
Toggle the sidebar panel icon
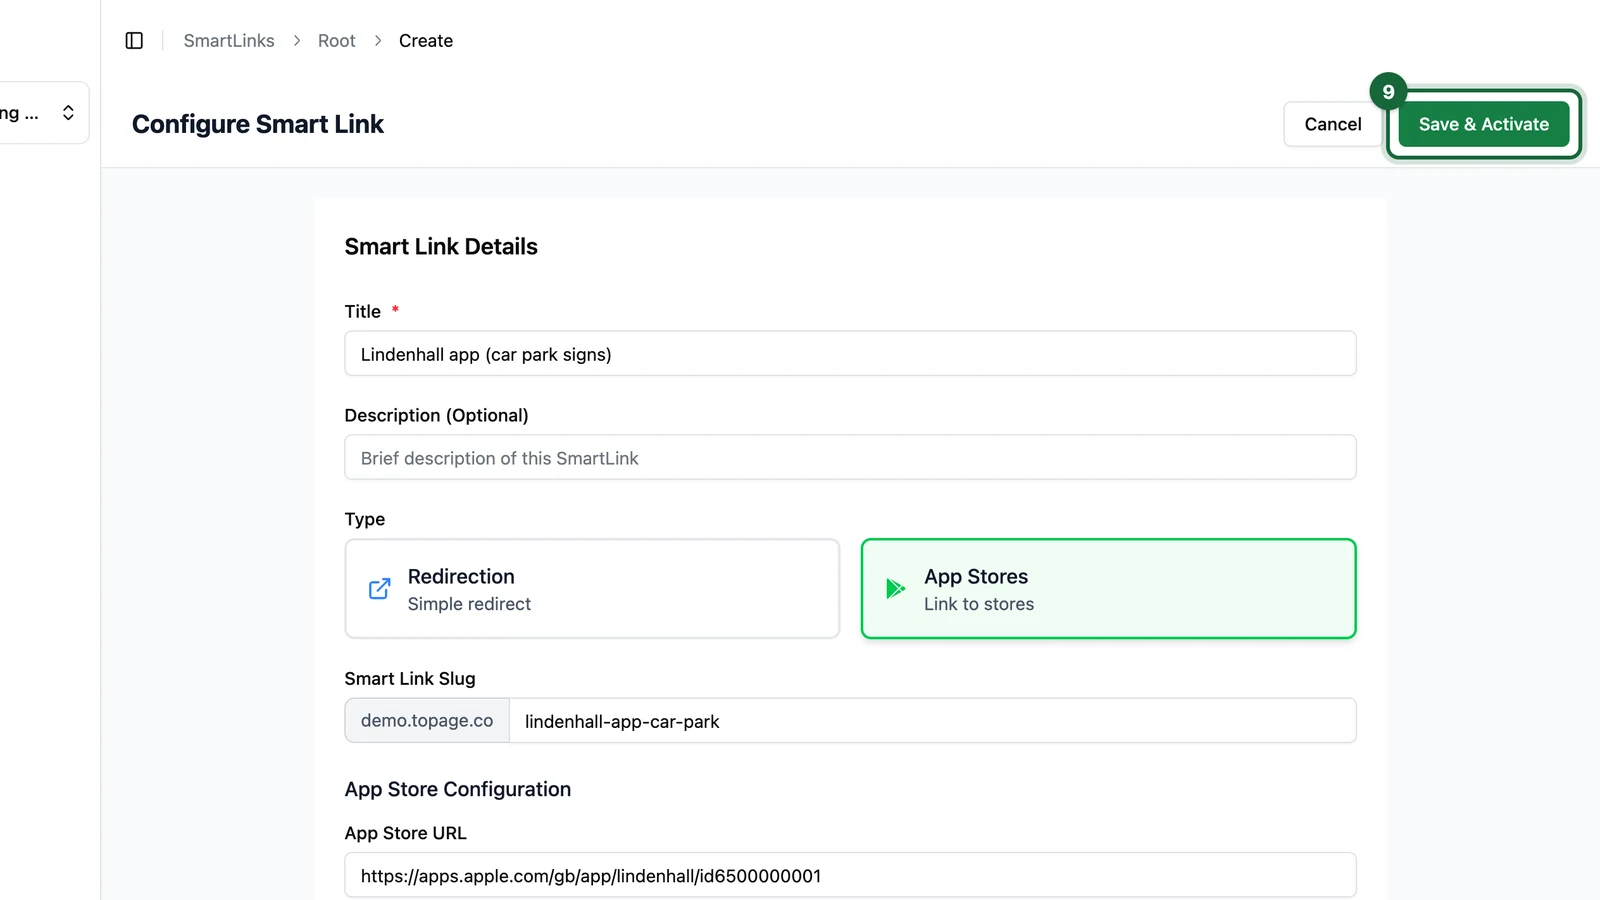[134, 41]
